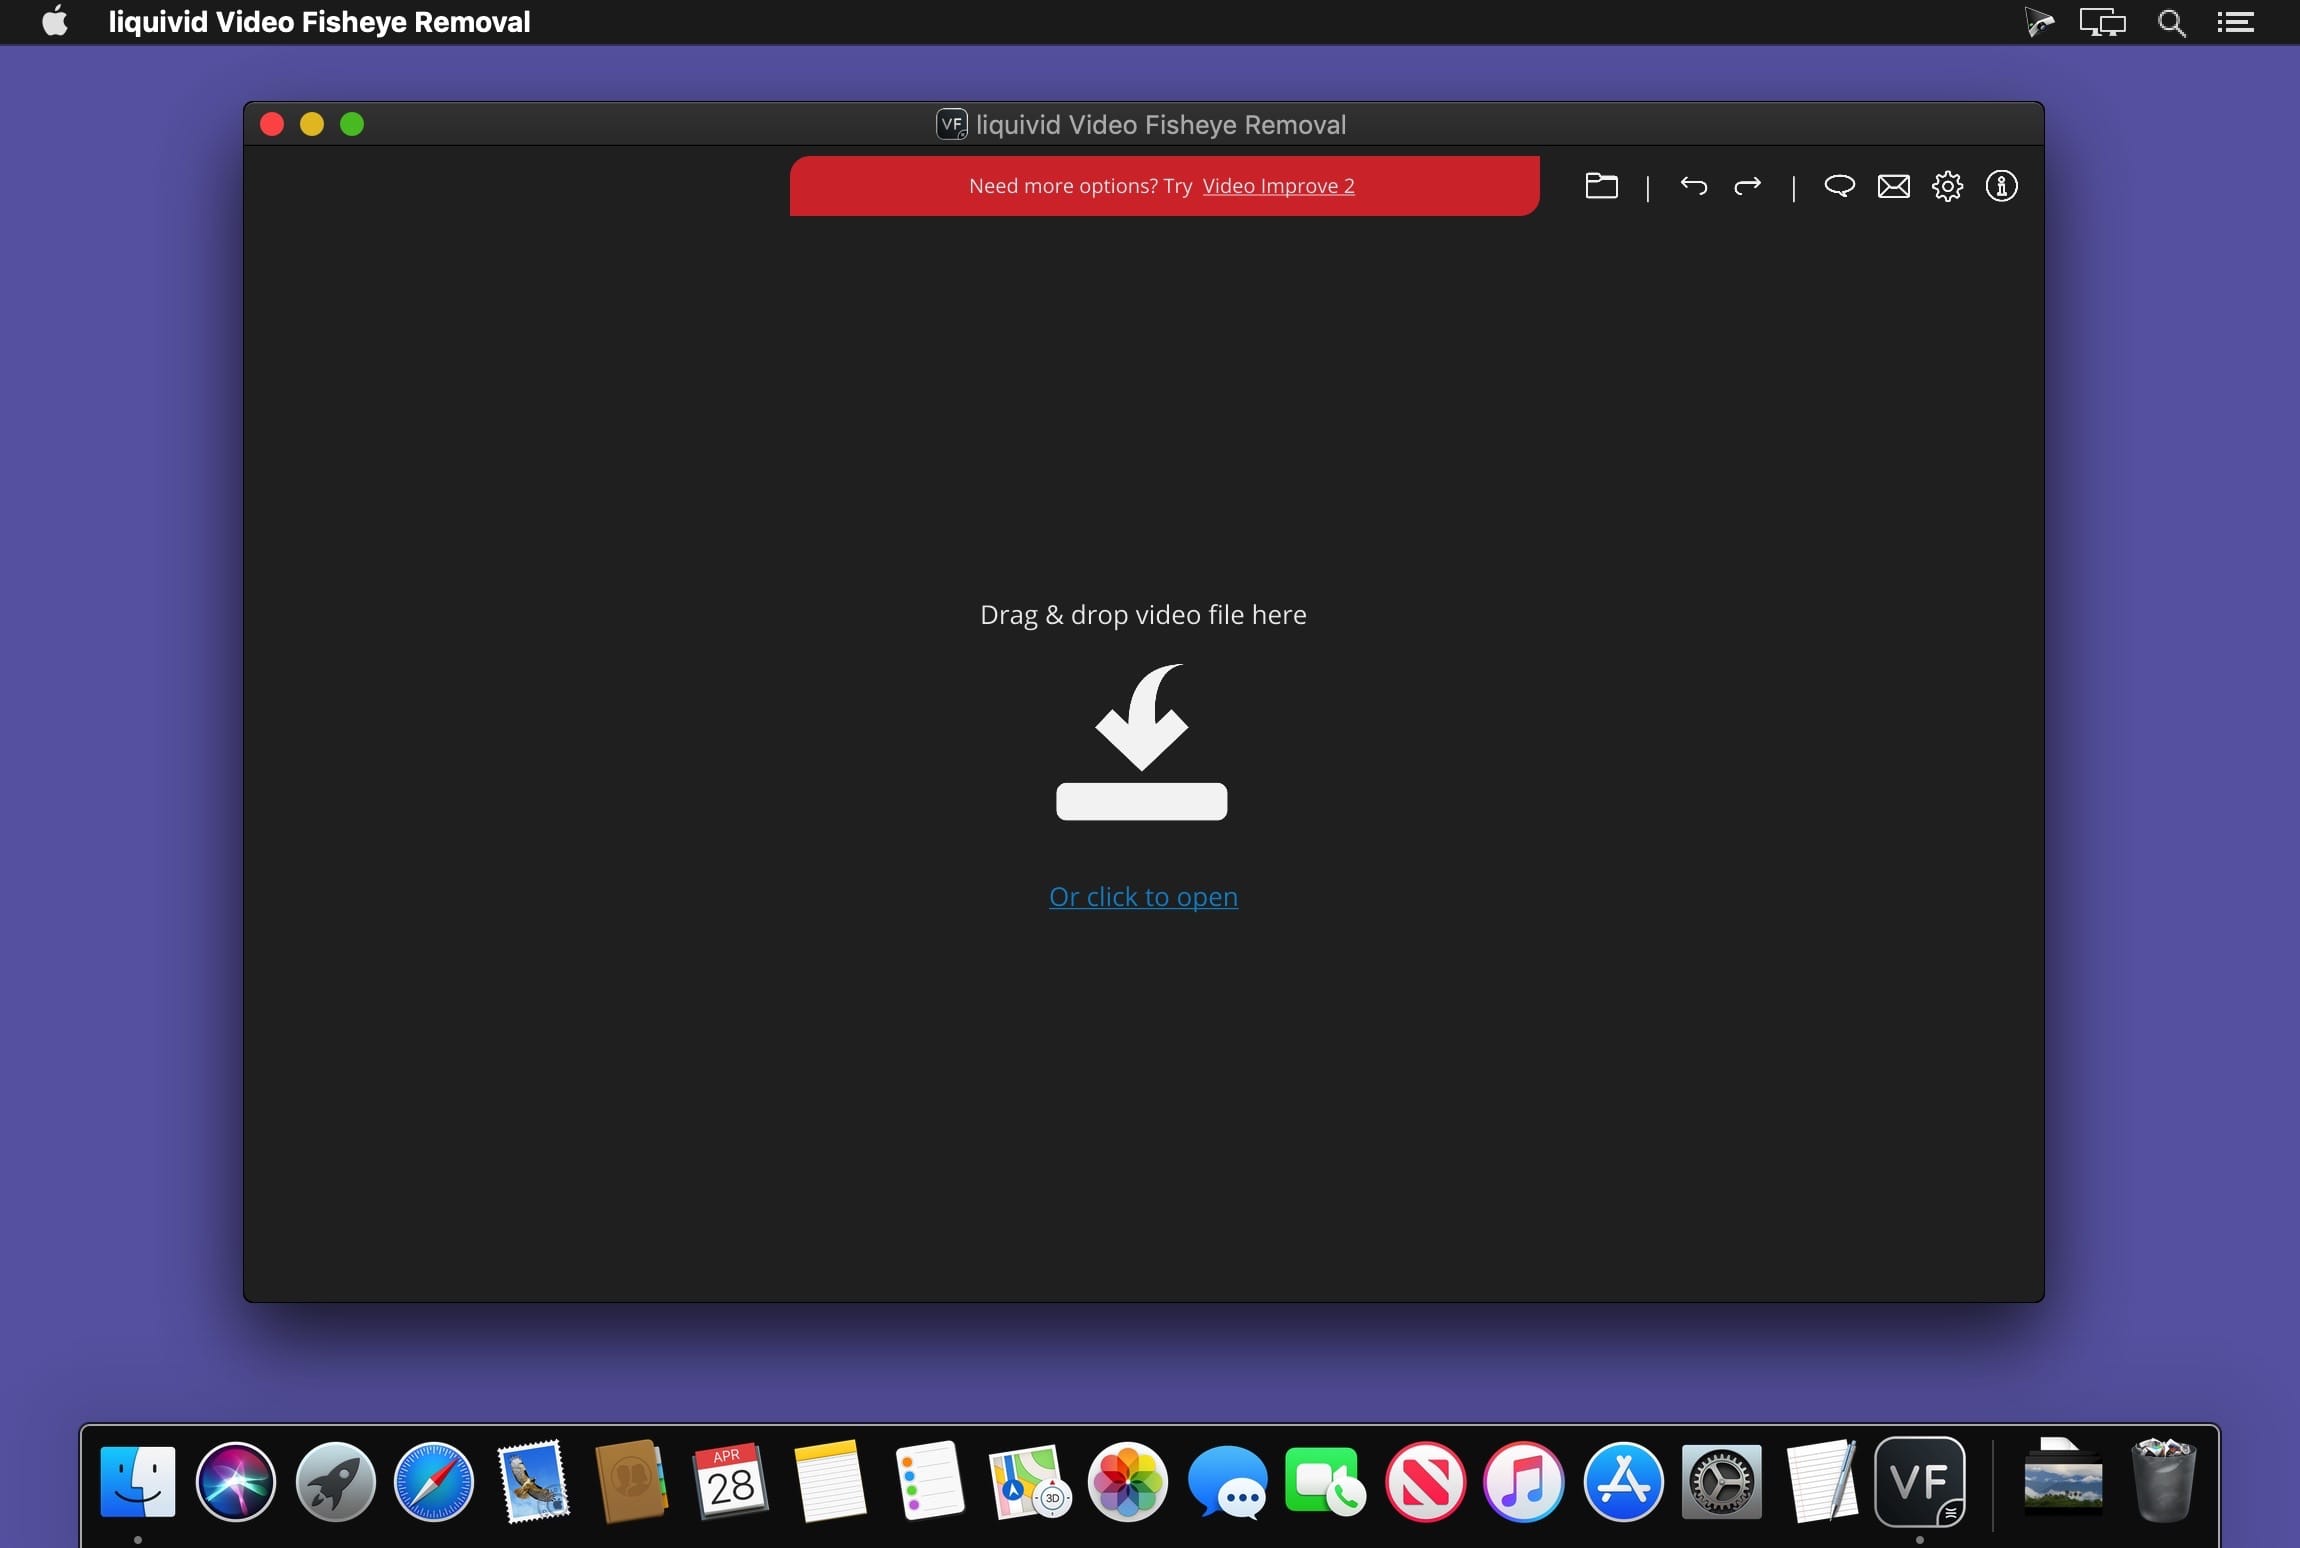
Task: Launch Maps from the Dock
Action: tap(1029, 1481)
